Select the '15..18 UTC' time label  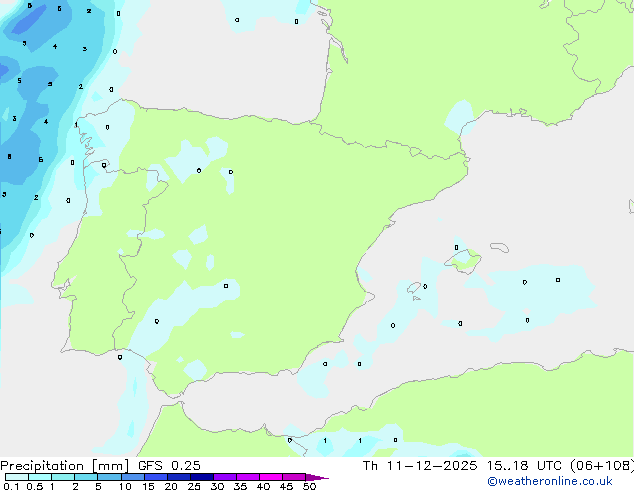pyautogui.click(x=524, y=466)
